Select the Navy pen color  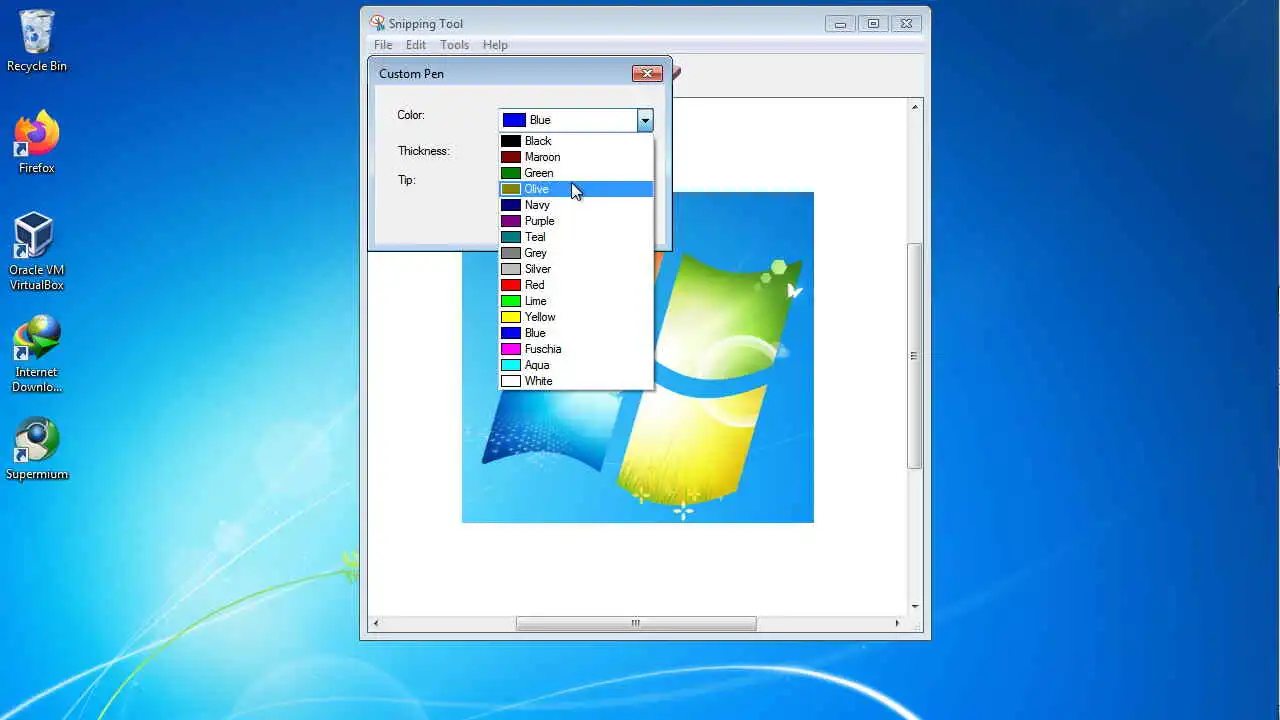[x=576, y=205]
